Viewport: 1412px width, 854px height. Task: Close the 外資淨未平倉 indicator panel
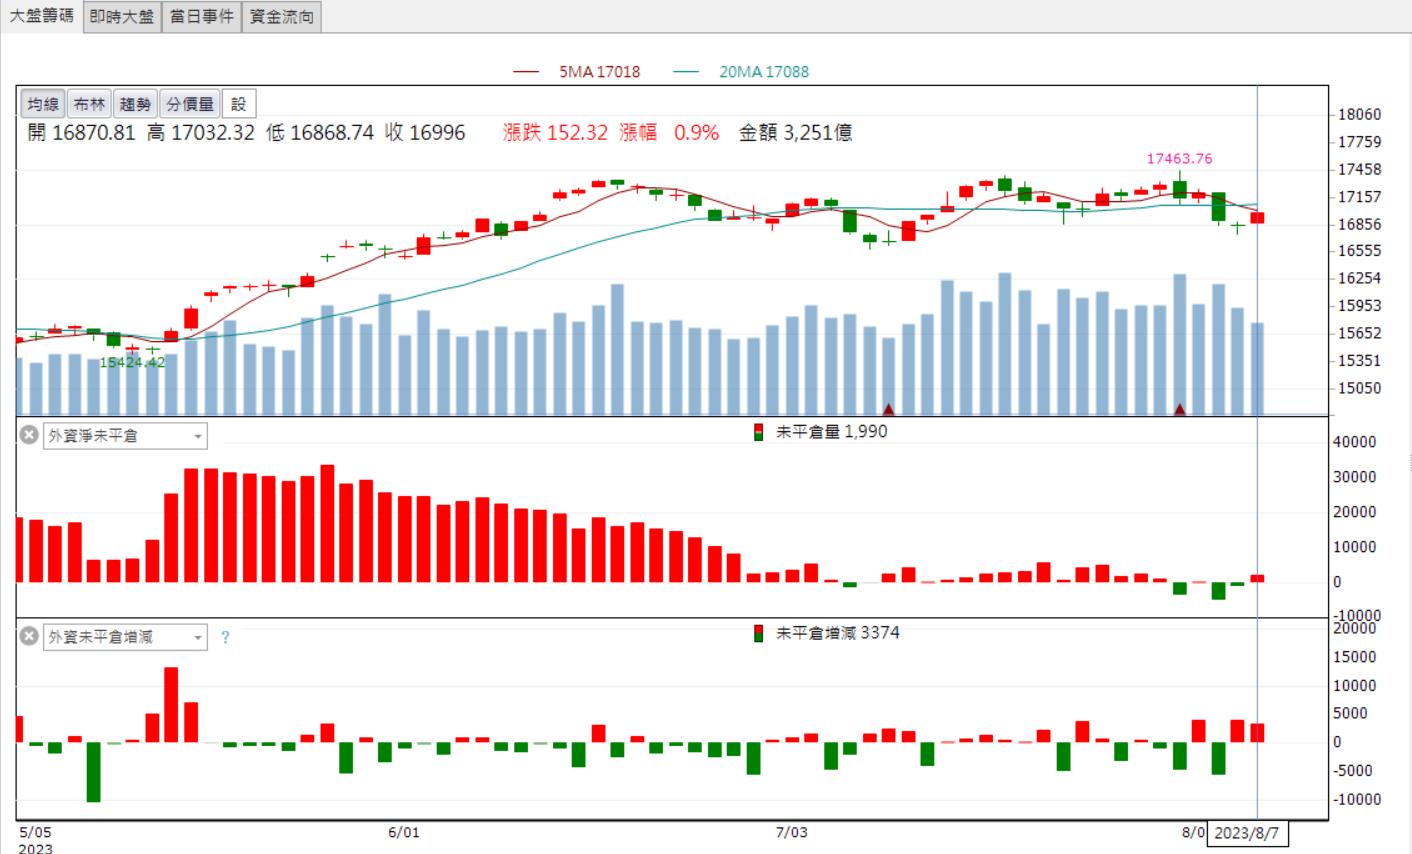[x=29, y=435]
